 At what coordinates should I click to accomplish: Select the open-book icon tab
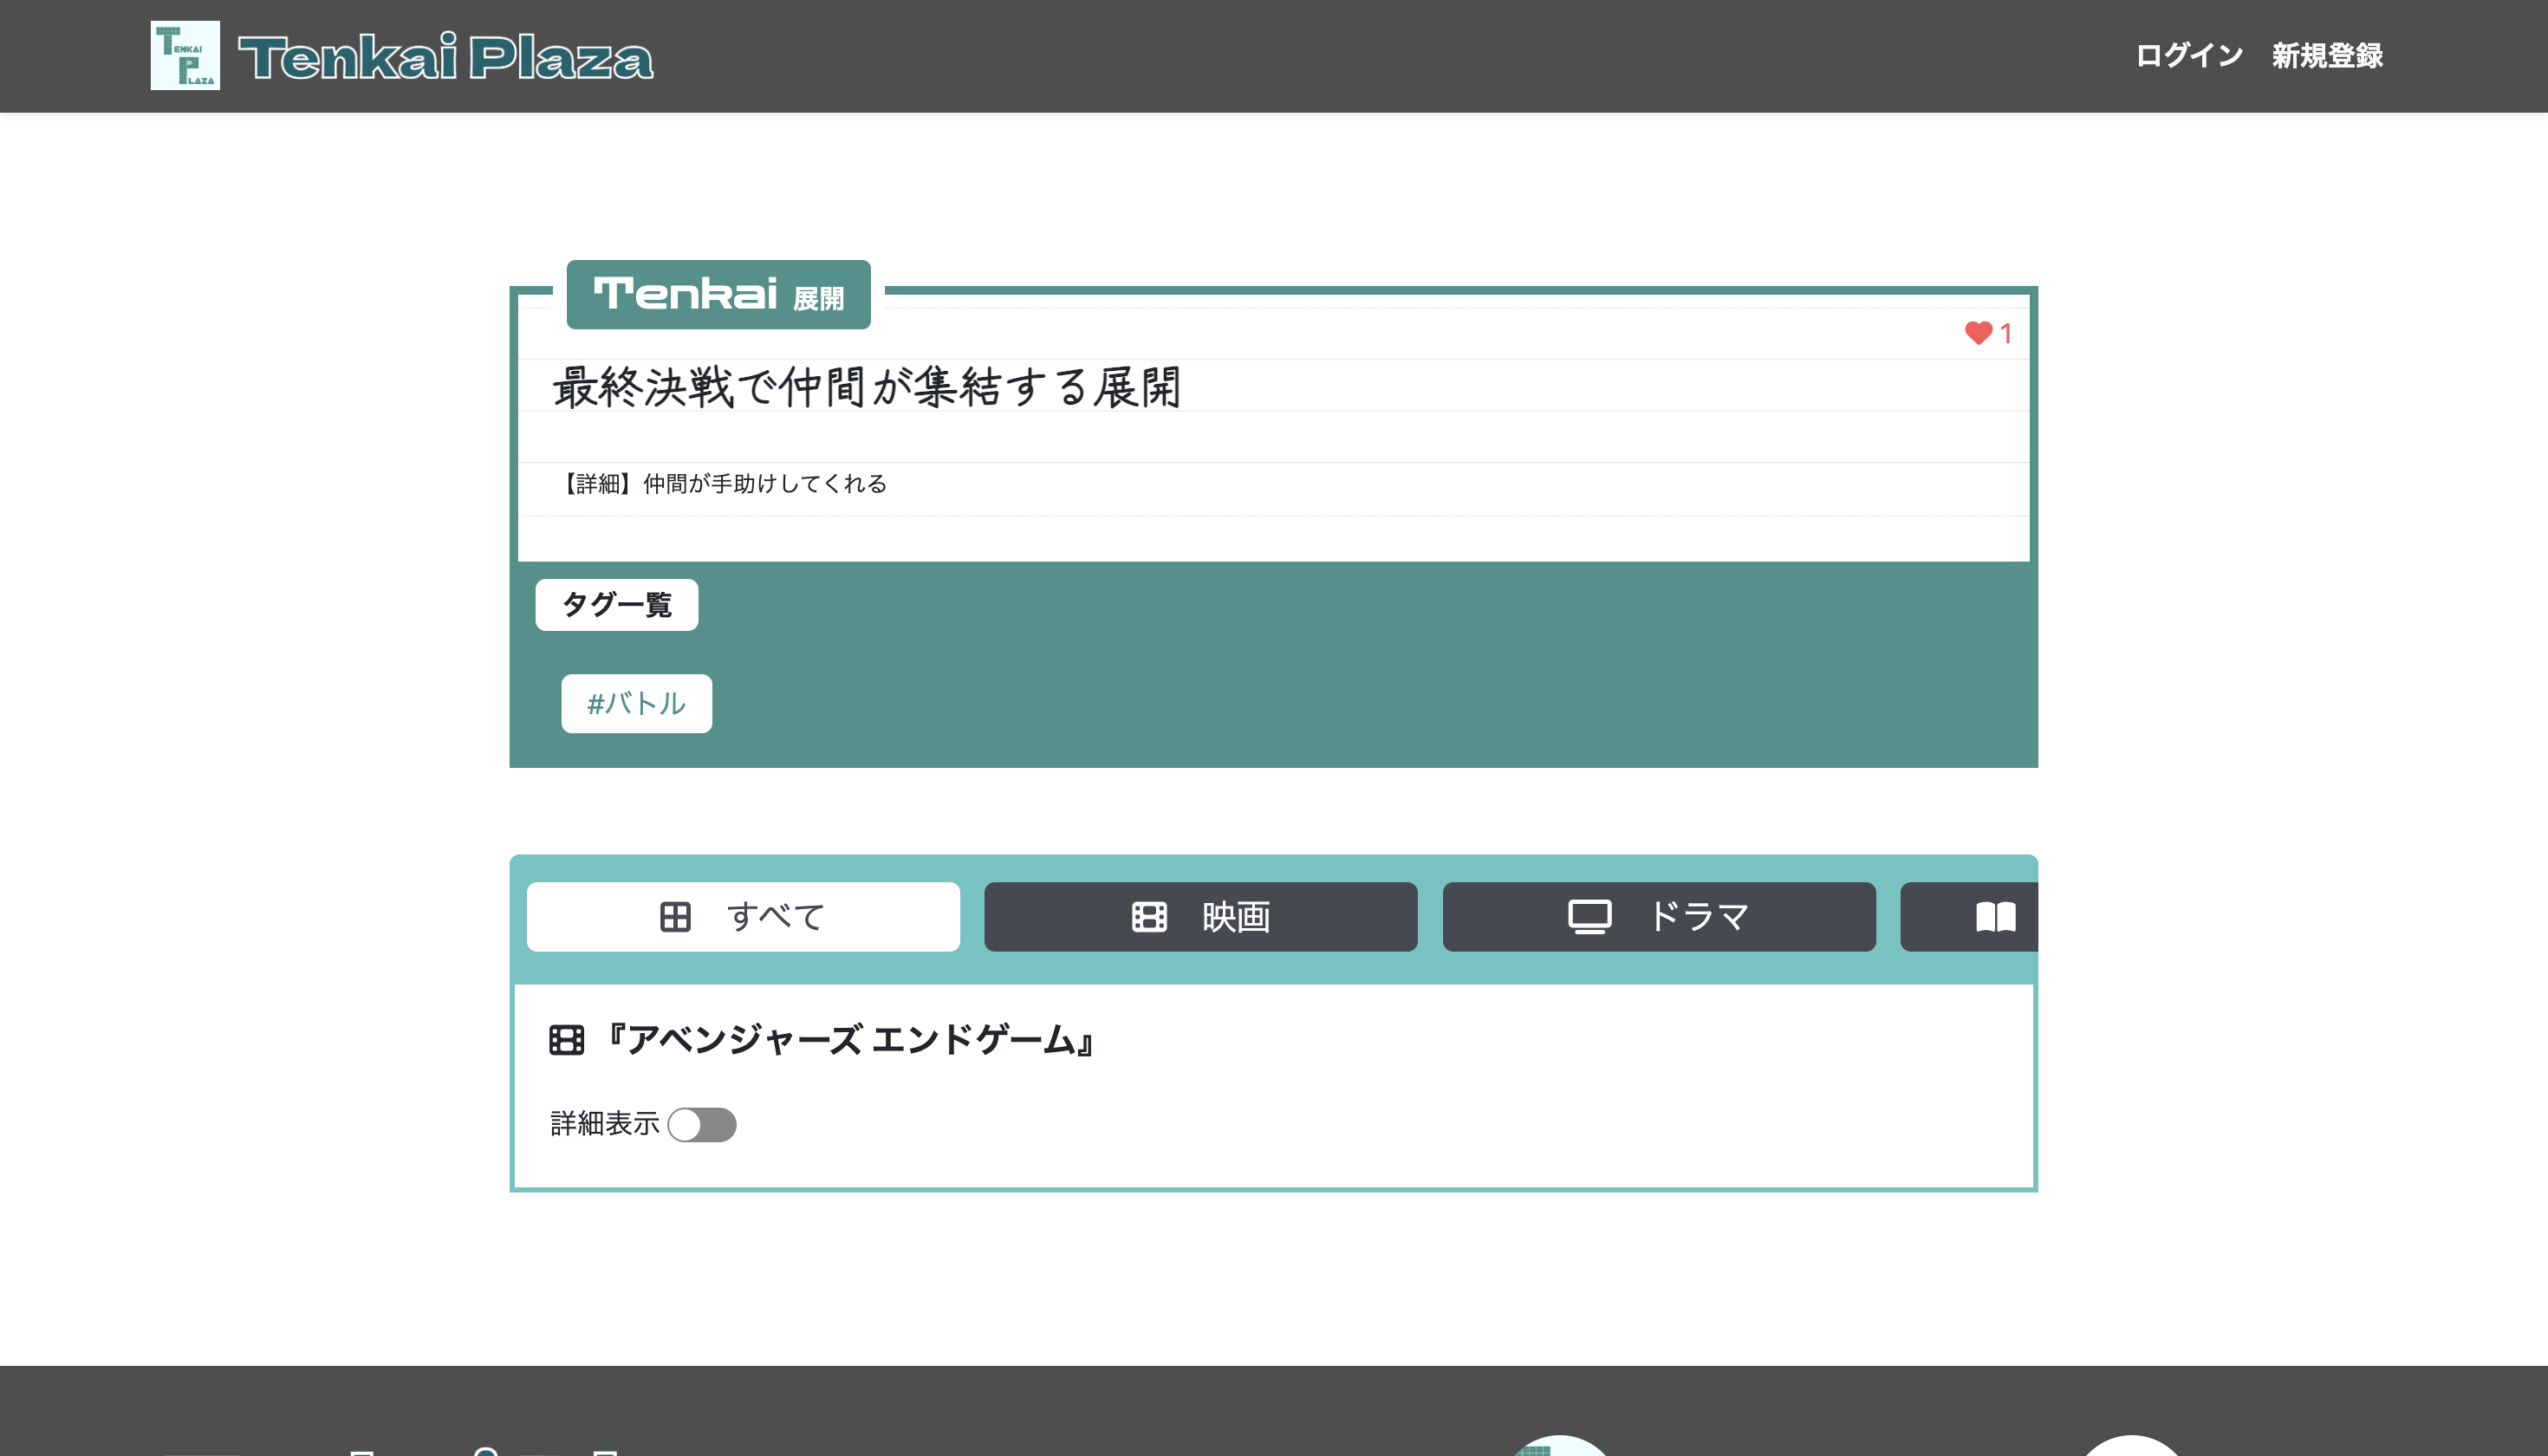pyautogui.click(x=1995, y=917)
